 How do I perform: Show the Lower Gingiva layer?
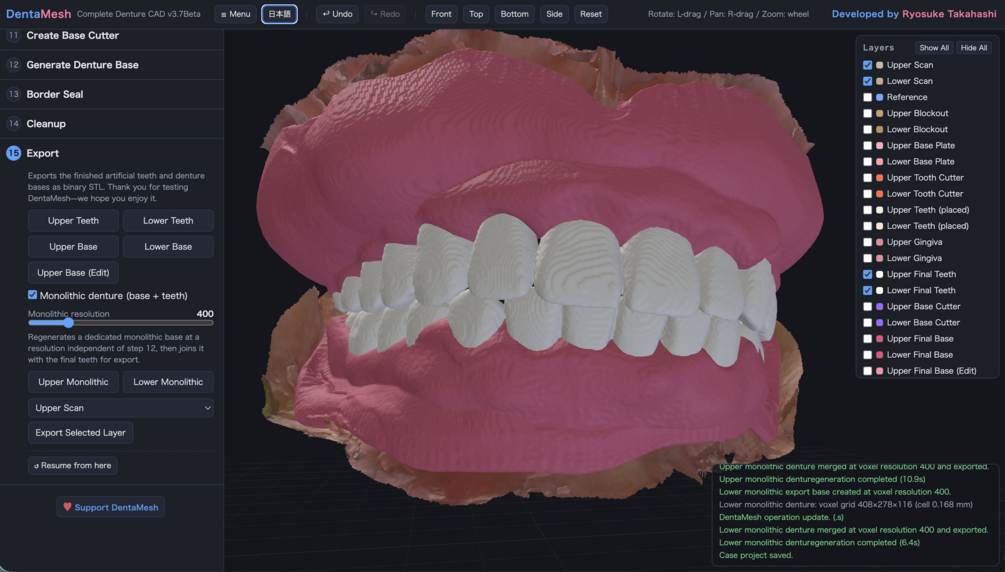tap(867, 258)
